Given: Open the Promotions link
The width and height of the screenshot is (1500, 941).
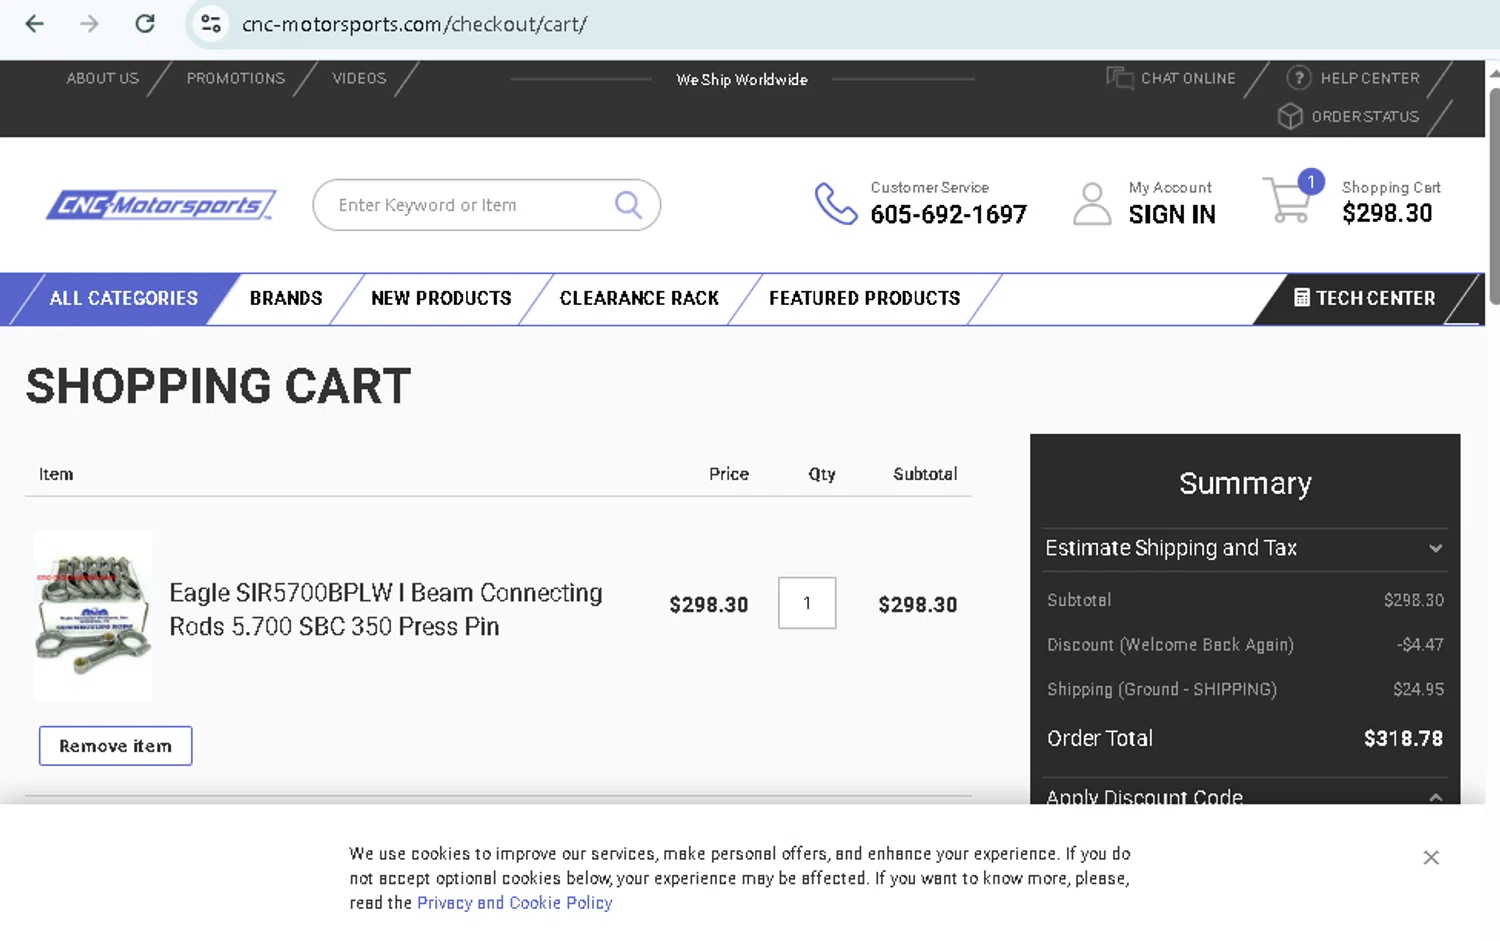Looking at the screenshot, I should tap(236, 78).
